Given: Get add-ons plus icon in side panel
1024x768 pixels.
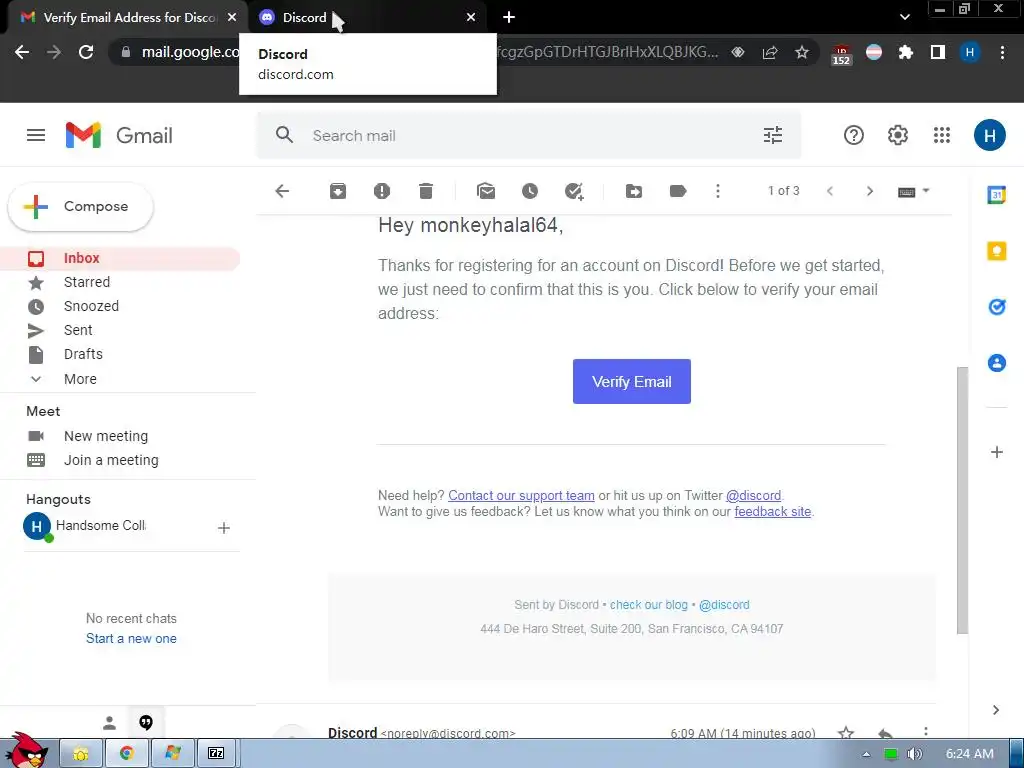Looking at the screenshot, I should pos(997,452).
